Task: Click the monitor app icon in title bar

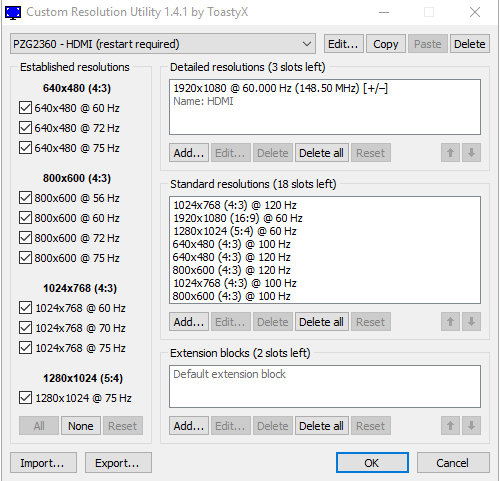Action: [13, 12]
